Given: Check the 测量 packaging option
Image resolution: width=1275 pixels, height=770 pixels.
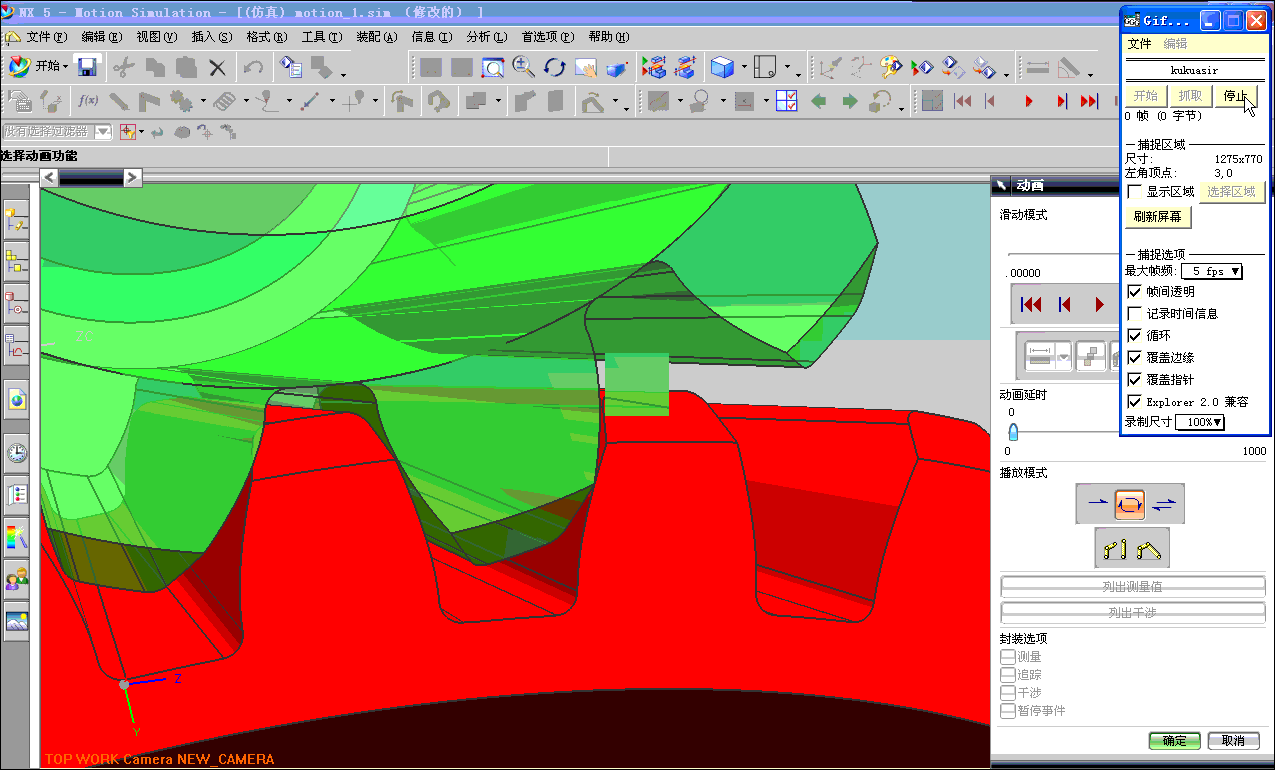Looking at the screenshot, I should [1008, 657].
